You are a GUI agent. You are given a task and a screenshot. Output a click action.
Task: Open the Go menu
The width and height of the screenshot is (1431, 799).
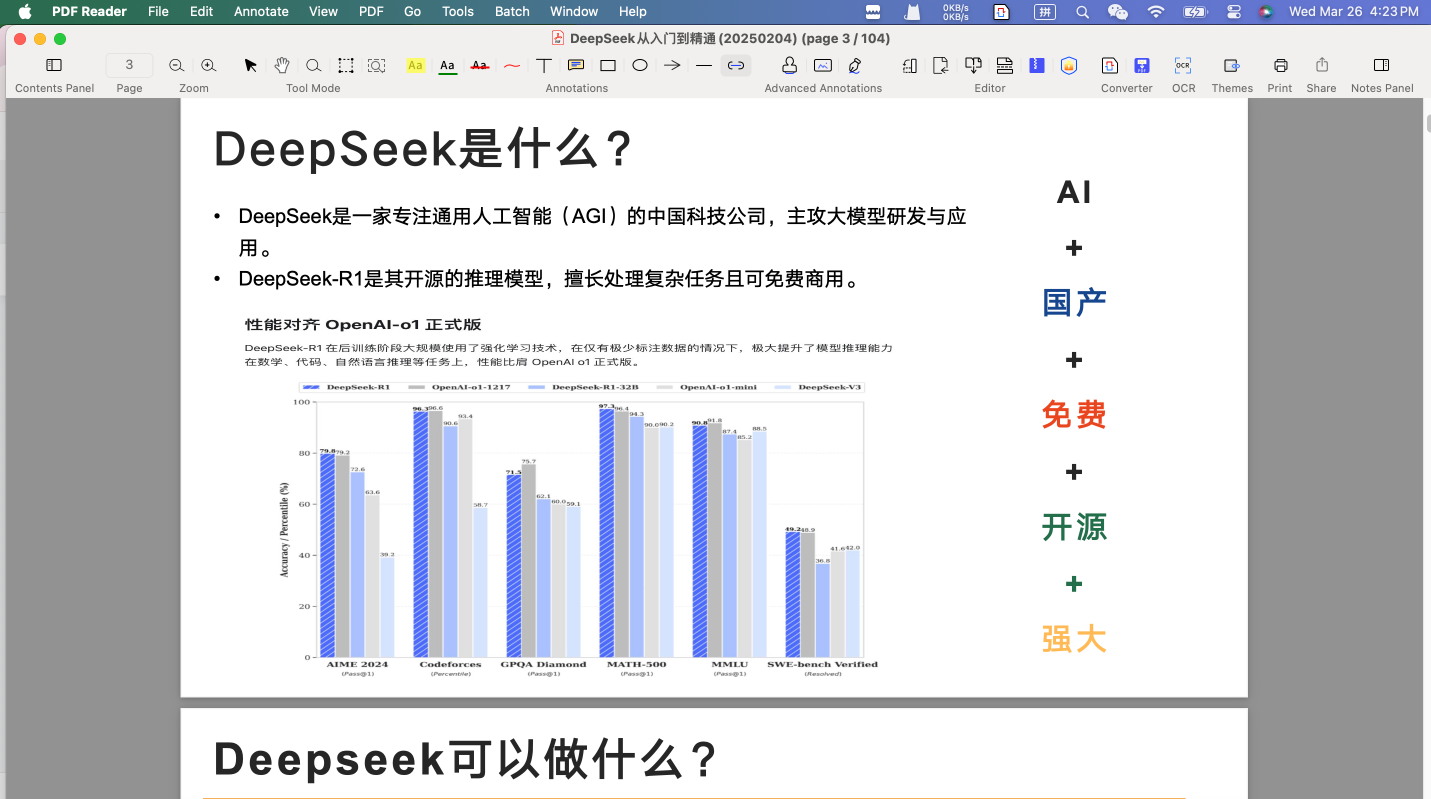coord(413,11)
